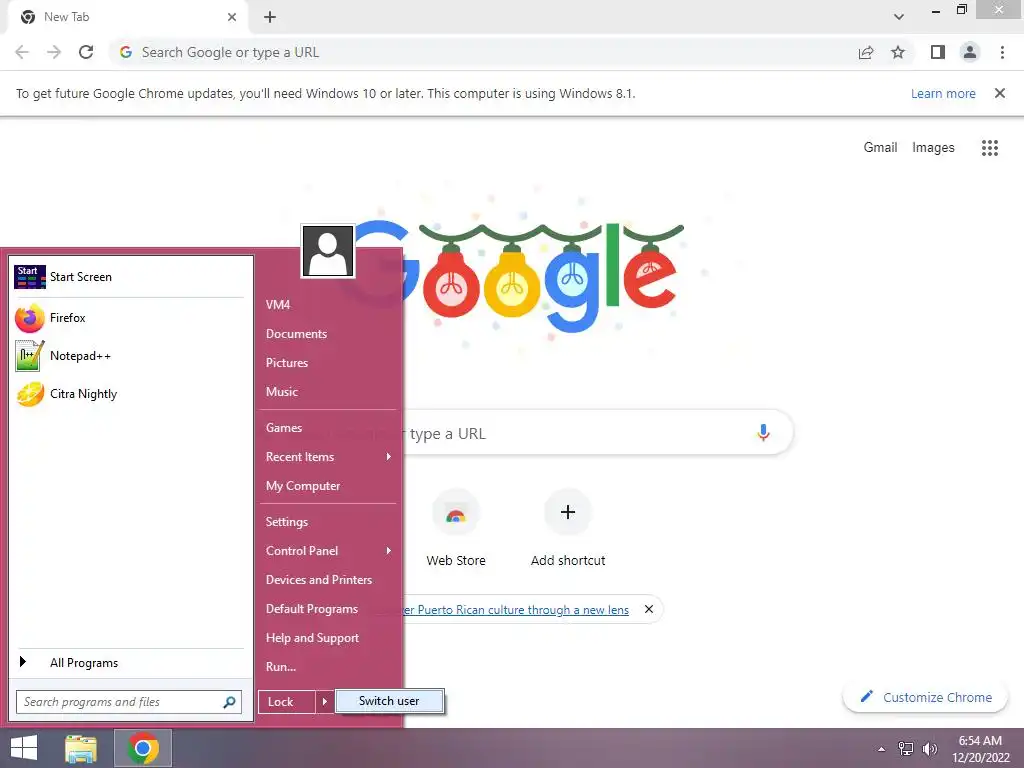This screenshot has height=768, width=1024.
Task: Expand All Programs list
Action: click(129, 663)
